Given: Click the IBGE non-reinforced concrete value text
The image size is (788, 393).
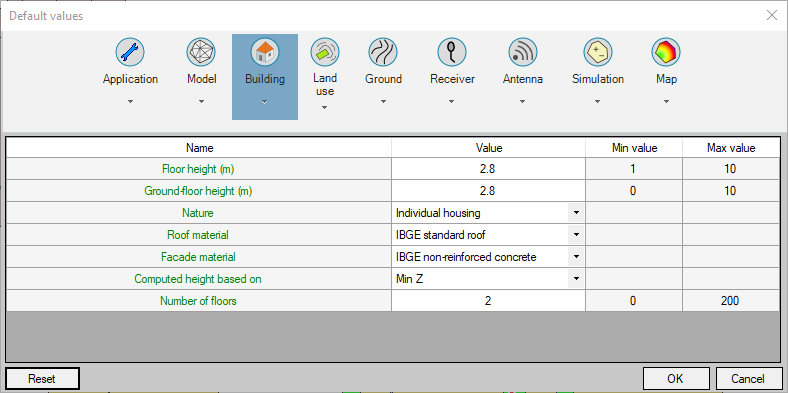Looking at the screenshot, I should (x=466, y=257).
